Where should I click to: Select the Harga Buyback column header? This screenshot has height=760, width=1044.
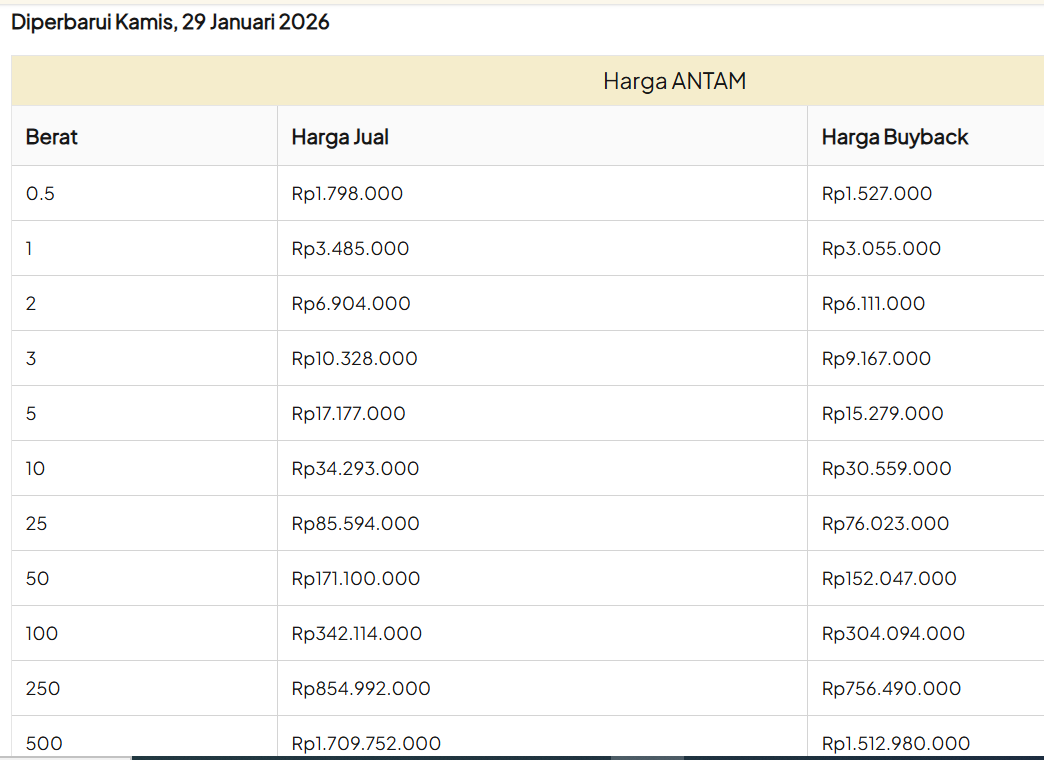click(895, 137)
